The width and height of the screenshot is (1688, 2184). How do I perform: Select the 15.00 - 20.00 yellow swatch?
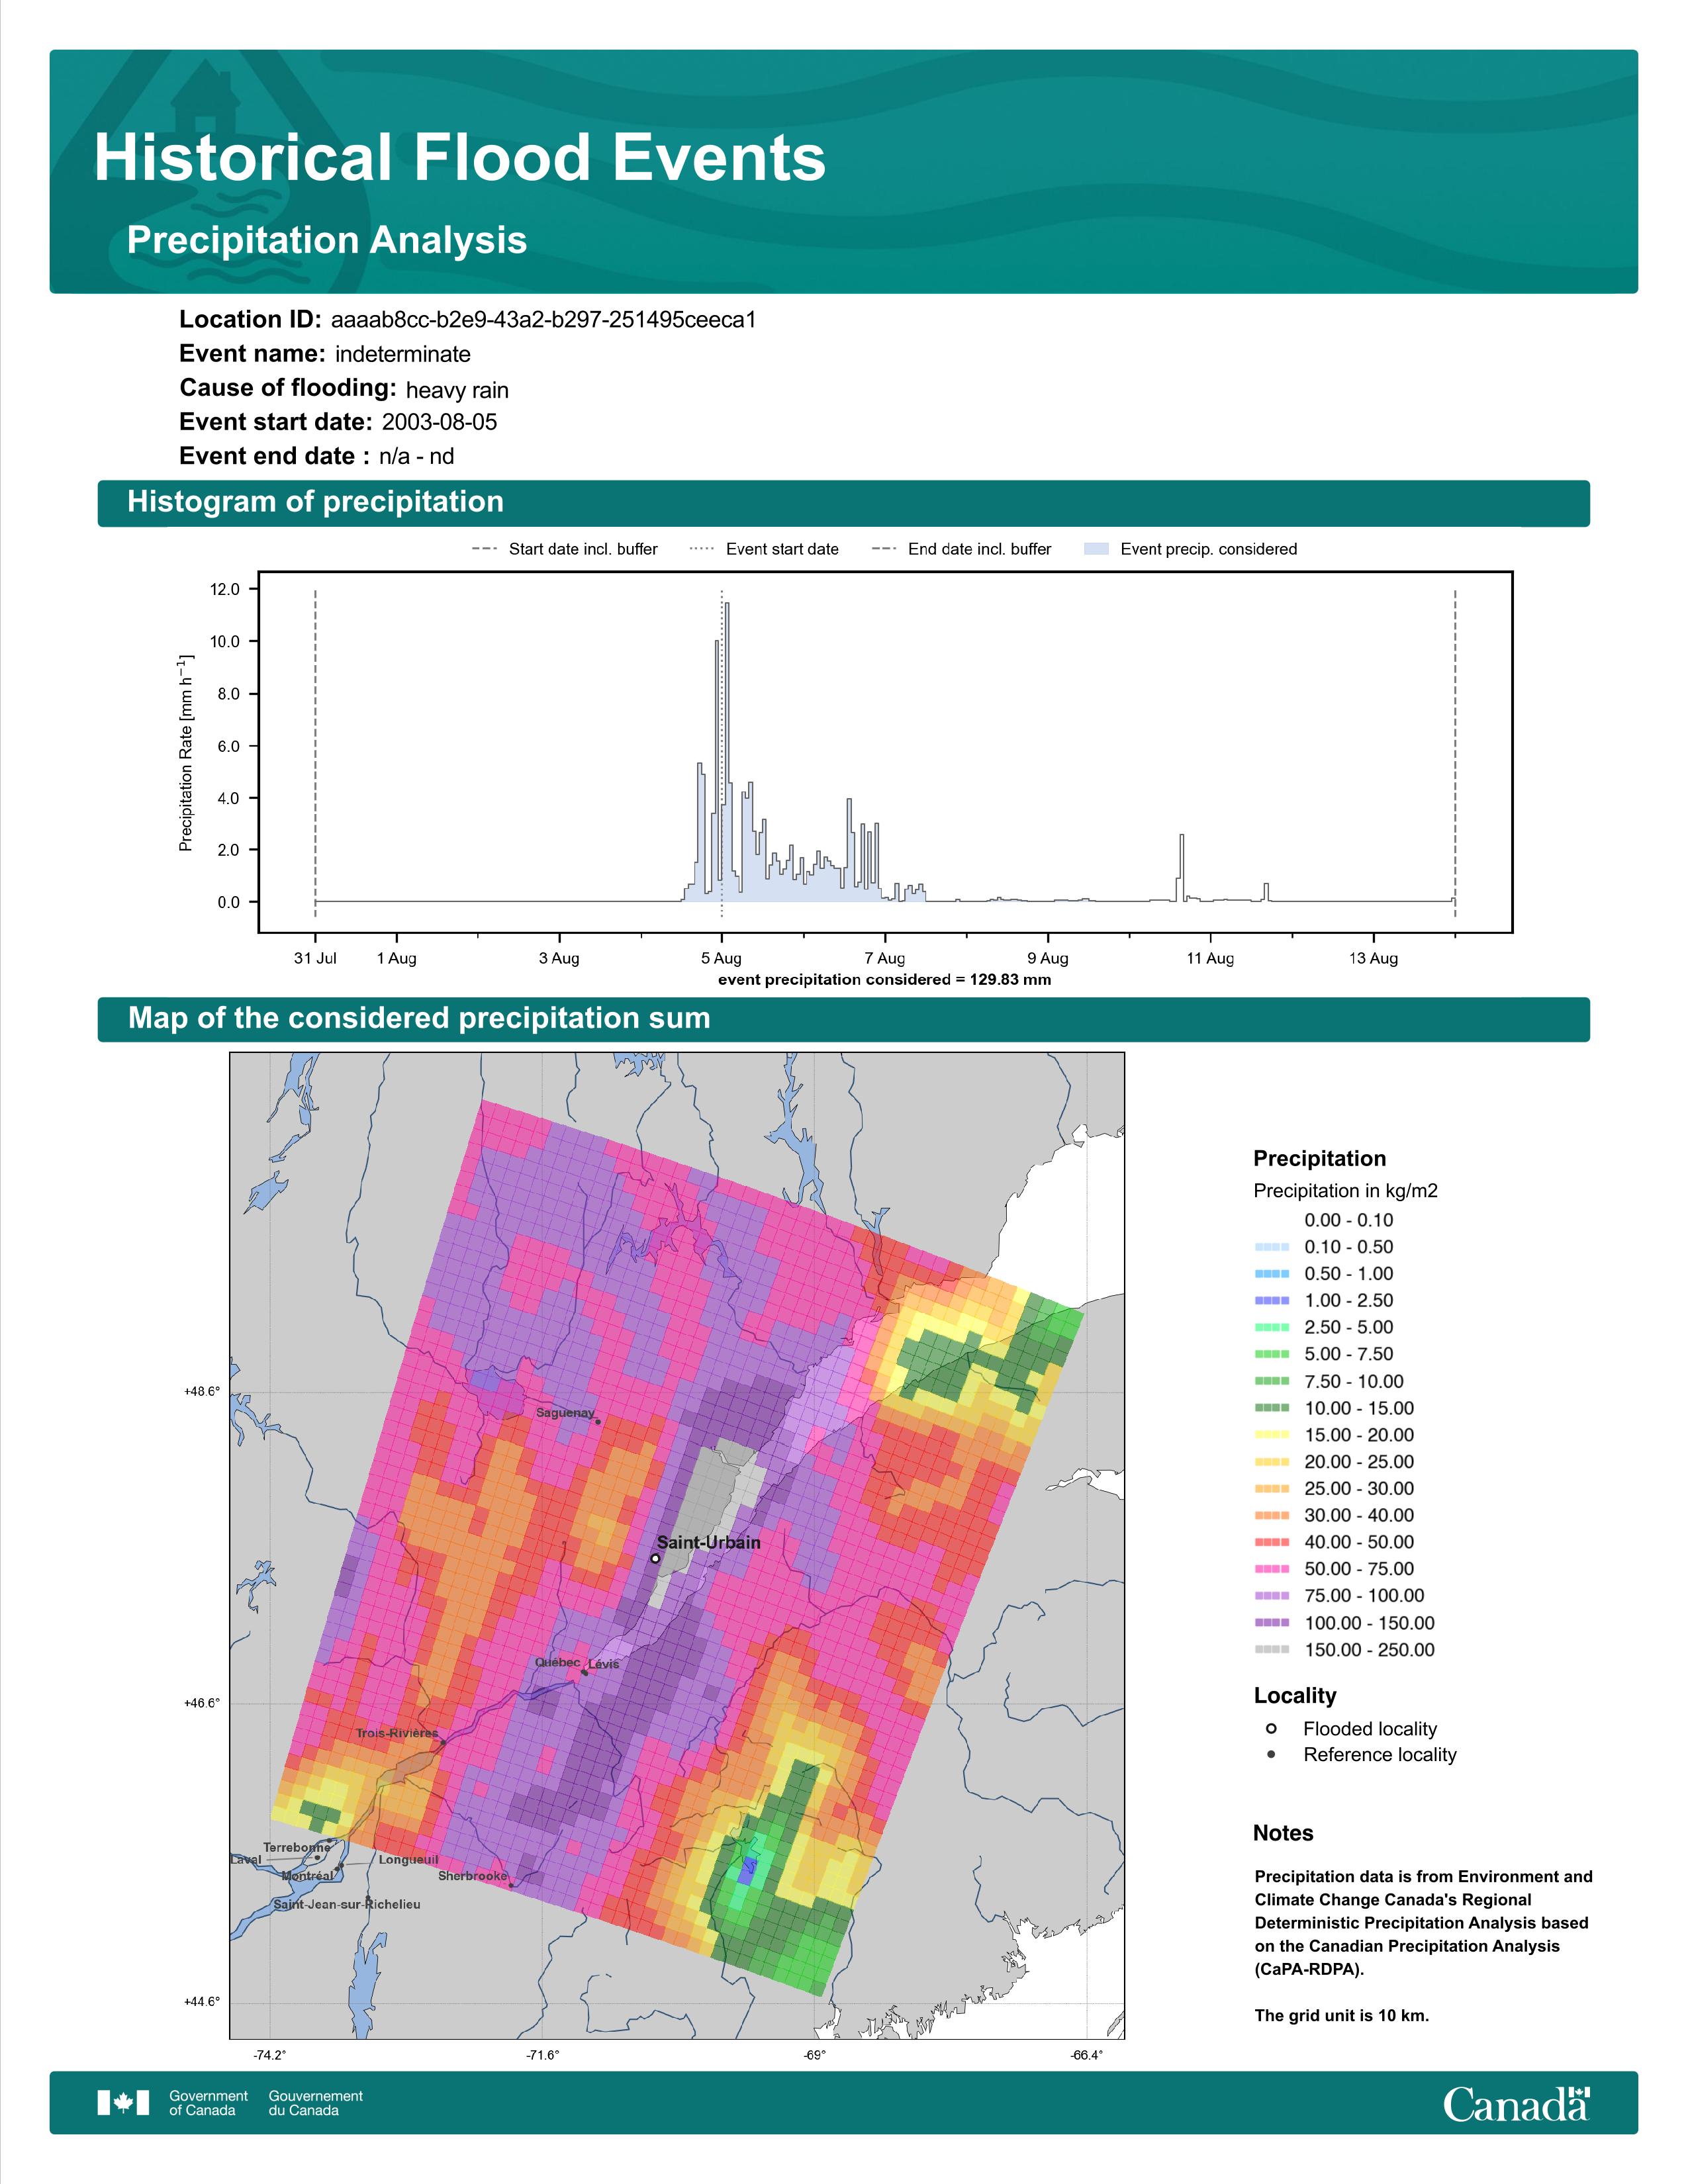pyautogui.click(x=1272, y=1435)
